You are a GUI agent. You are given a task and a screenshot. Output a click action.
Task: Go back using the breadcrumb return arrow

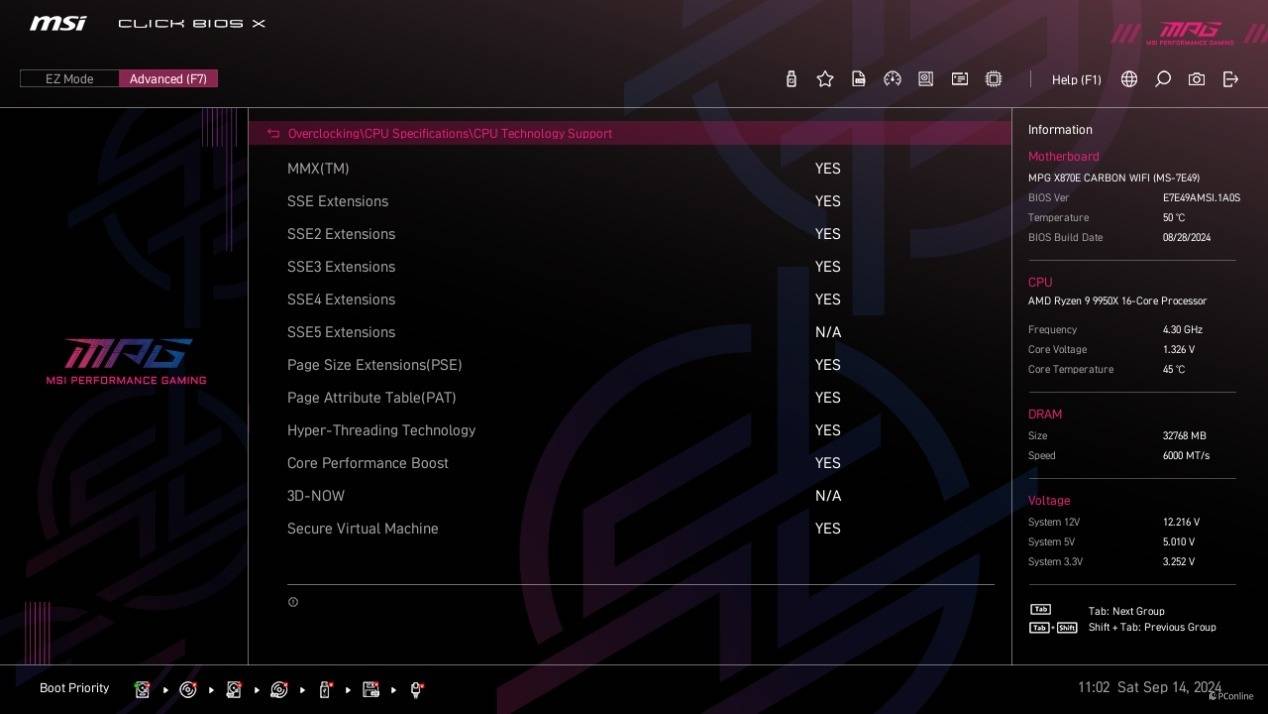(273, 133)
